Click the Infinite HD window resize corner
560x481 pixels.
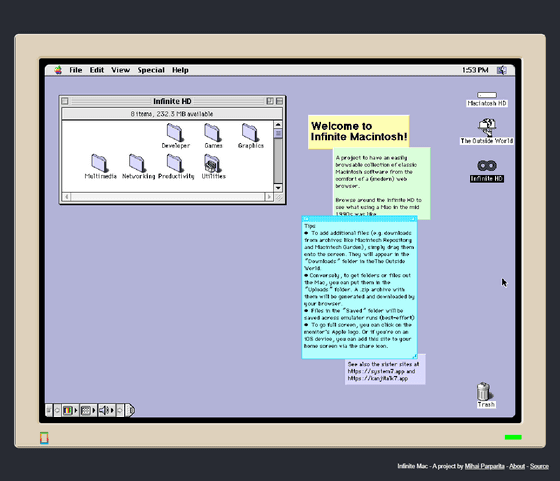click(279, 197)
